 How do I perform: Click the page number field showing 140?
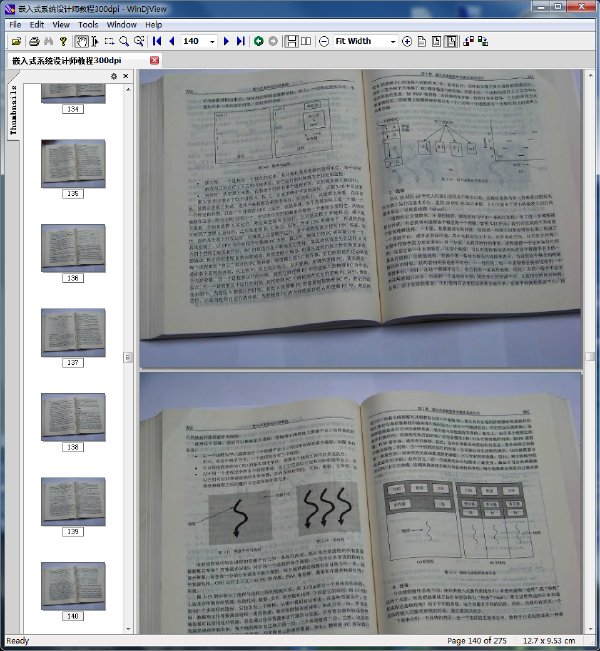point(194,41)
